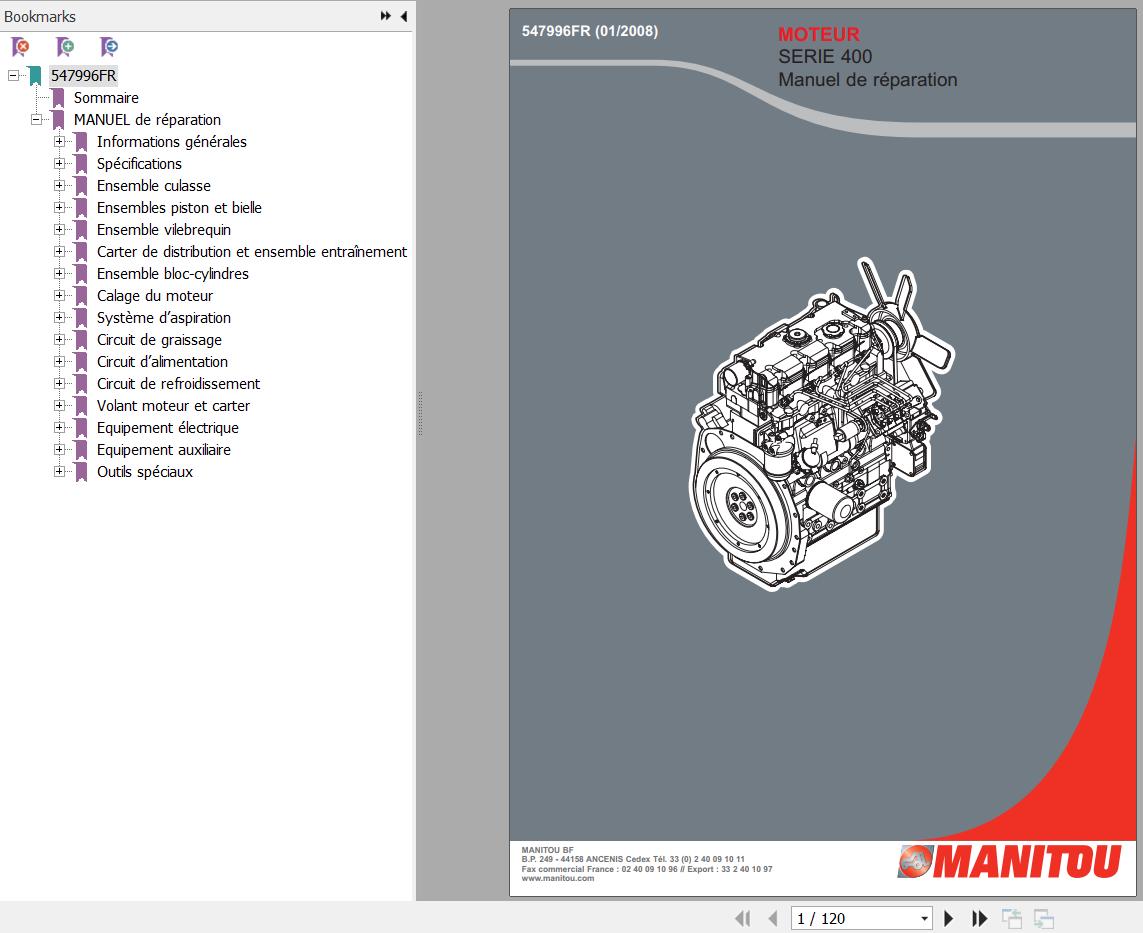This screenshot has width=1143, height=933.
Task: Click the bookmark icon beside Sommaire
Action: click(58, 98)
